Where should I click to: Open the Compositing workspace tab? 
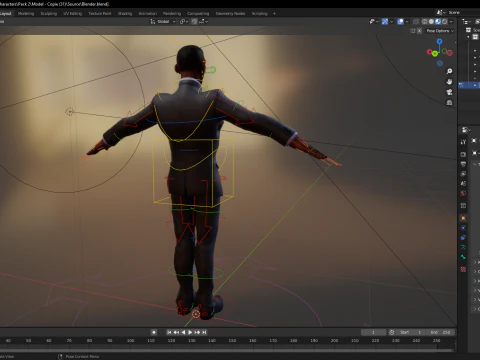click(x=198, y=14)
